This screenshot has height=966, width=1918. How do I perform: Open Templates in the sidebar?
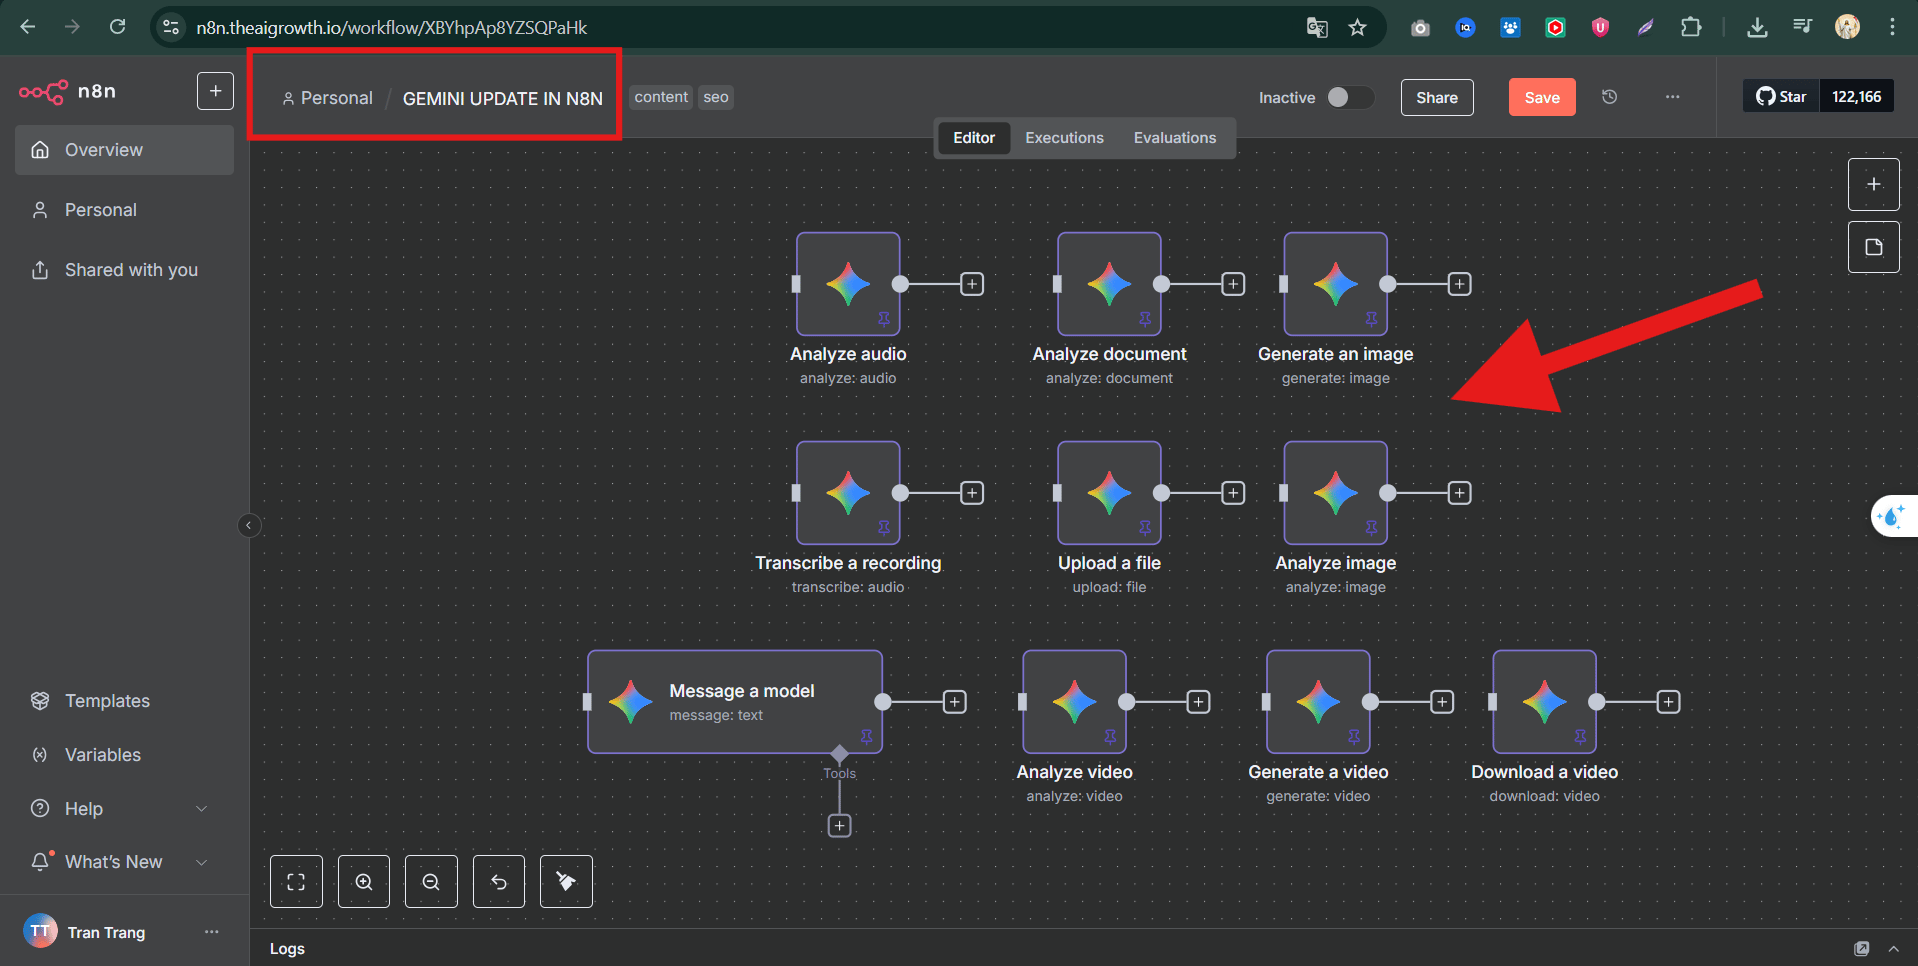coord(124,701)
